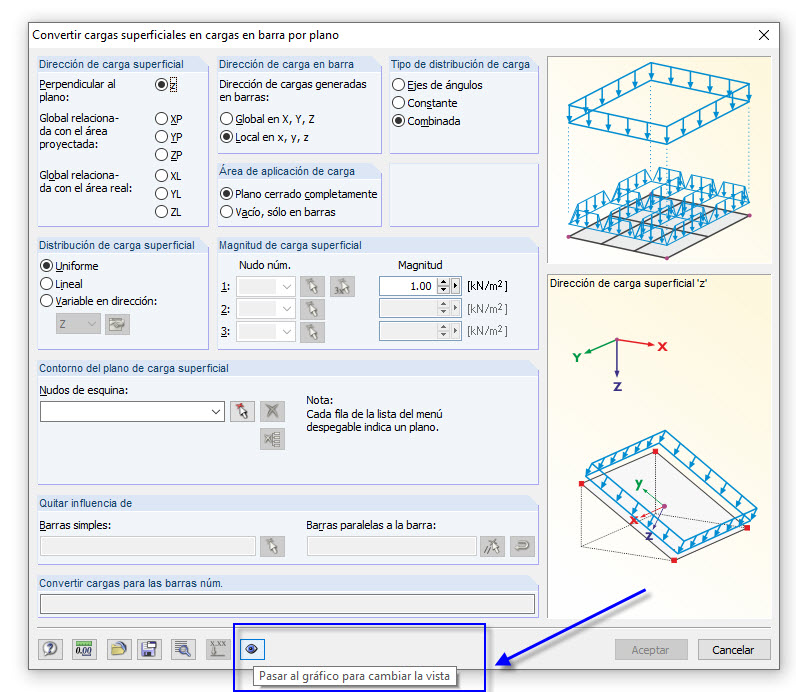Open saved settings with the folder icon
The height and width of the screenshot is (692, 796).
pyautogui.click(x=119, y=649)
